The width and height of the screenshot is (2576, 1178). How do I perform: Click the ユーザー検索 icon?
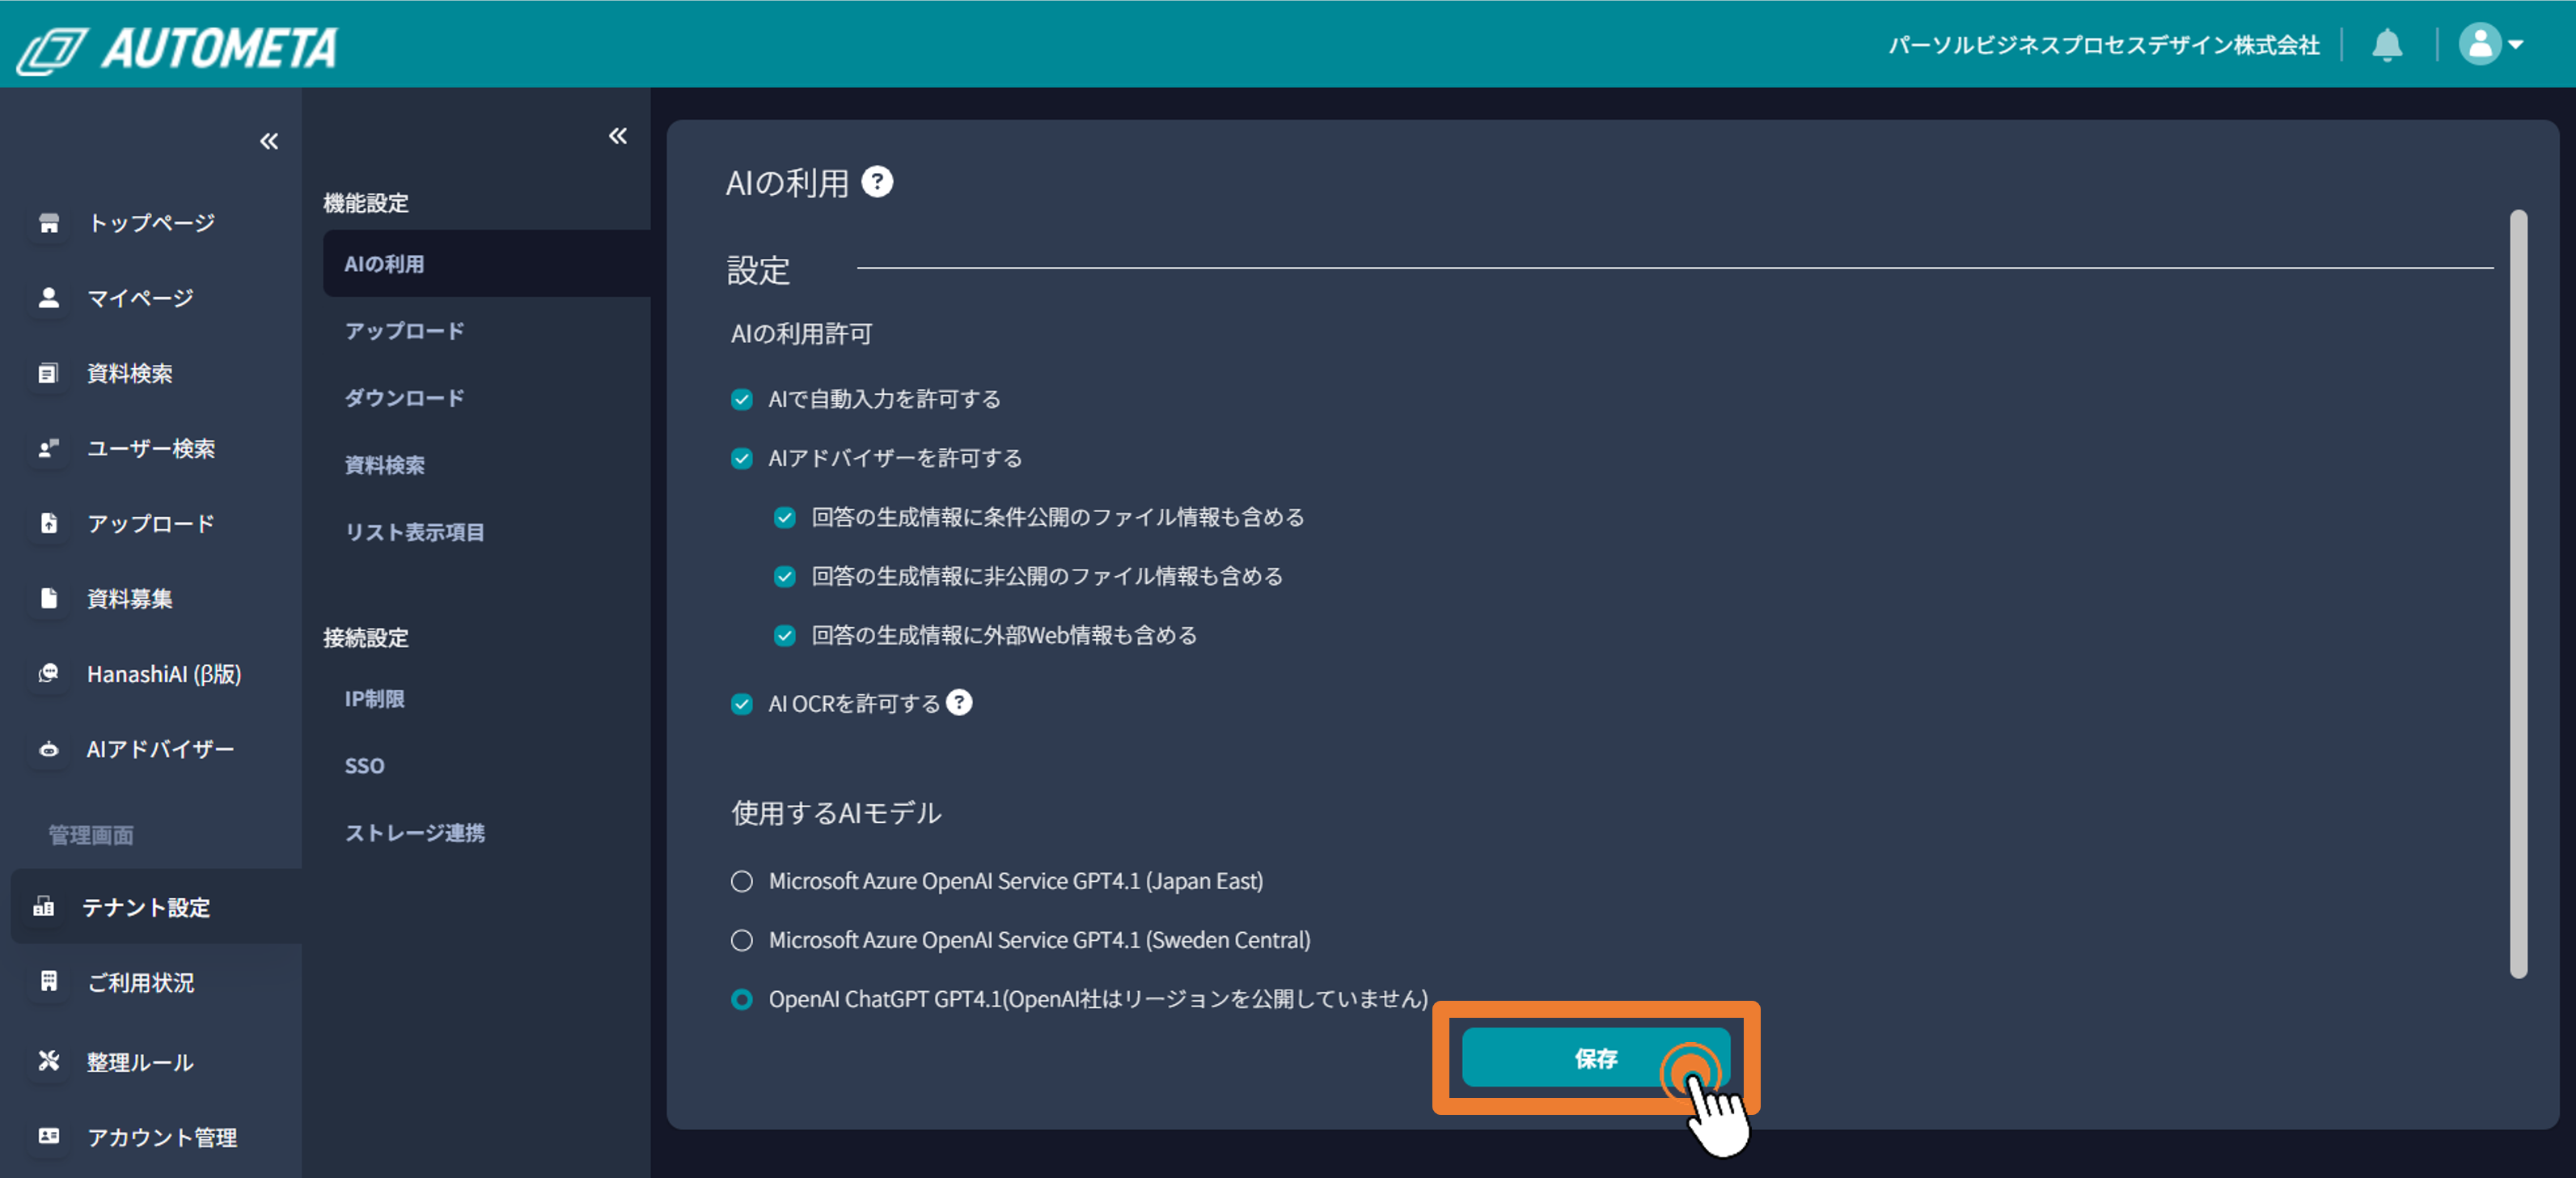(49, 448)
